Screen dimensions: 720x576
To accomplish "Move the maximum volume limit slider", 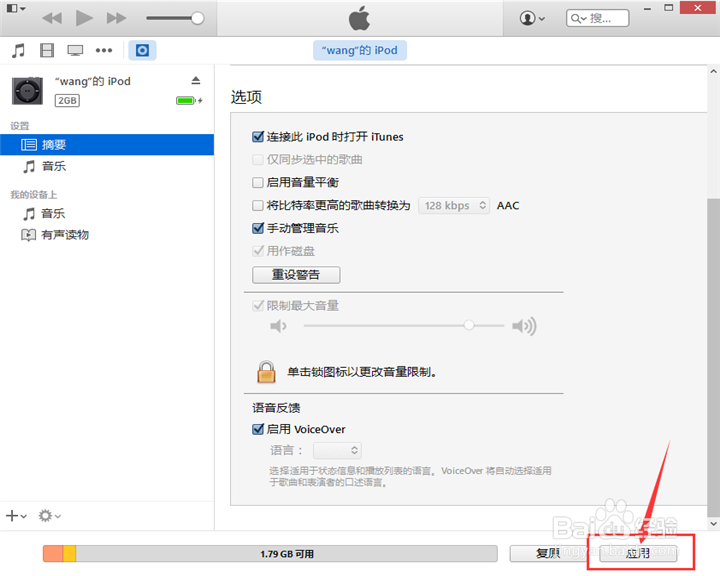I will pos(468,325).
